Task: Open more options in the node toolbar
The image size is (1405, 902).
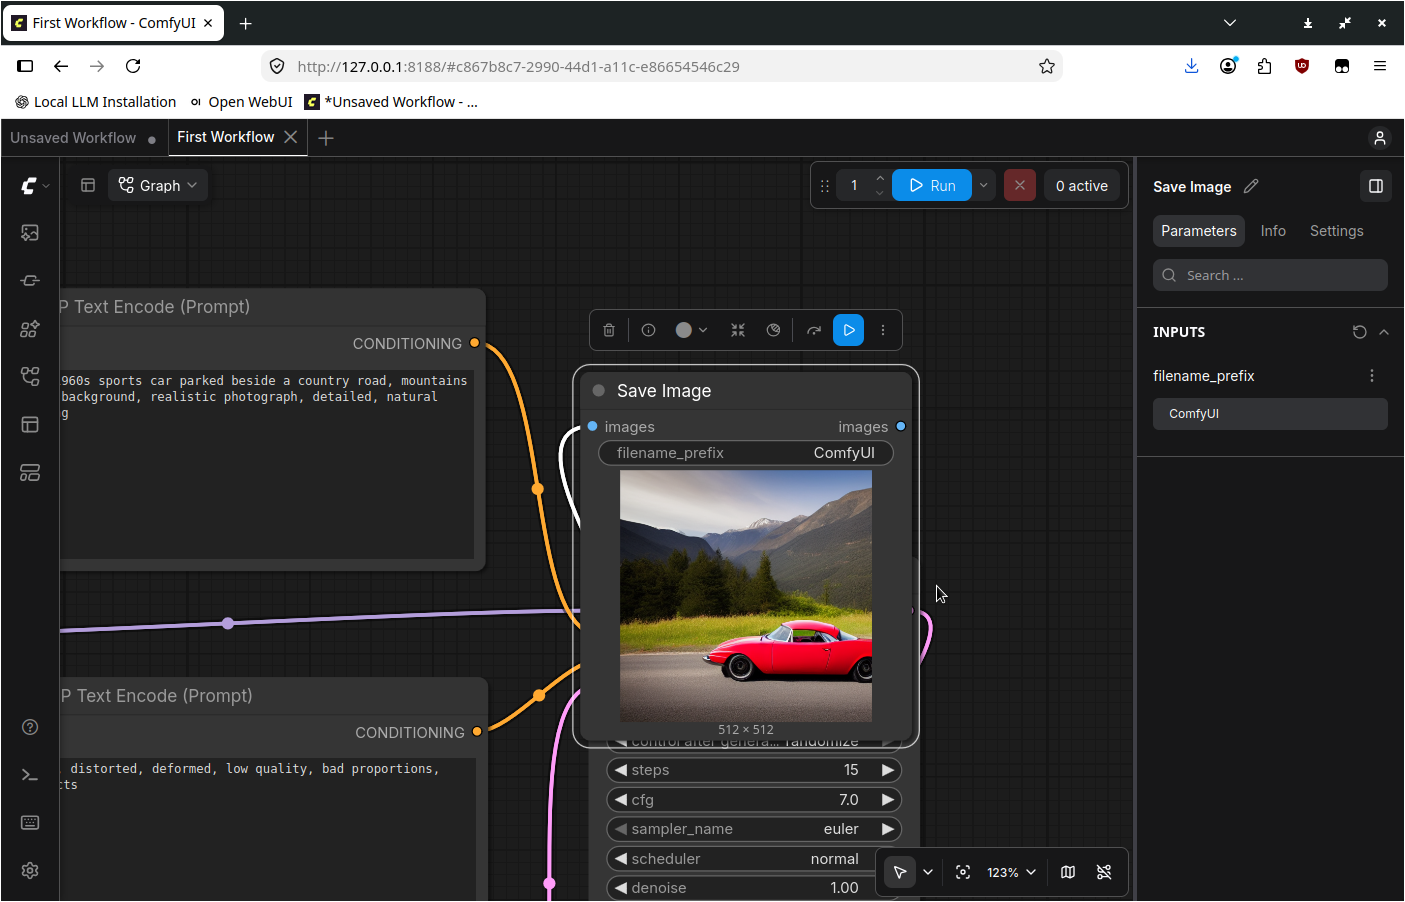Action: (x=883, y=330)
